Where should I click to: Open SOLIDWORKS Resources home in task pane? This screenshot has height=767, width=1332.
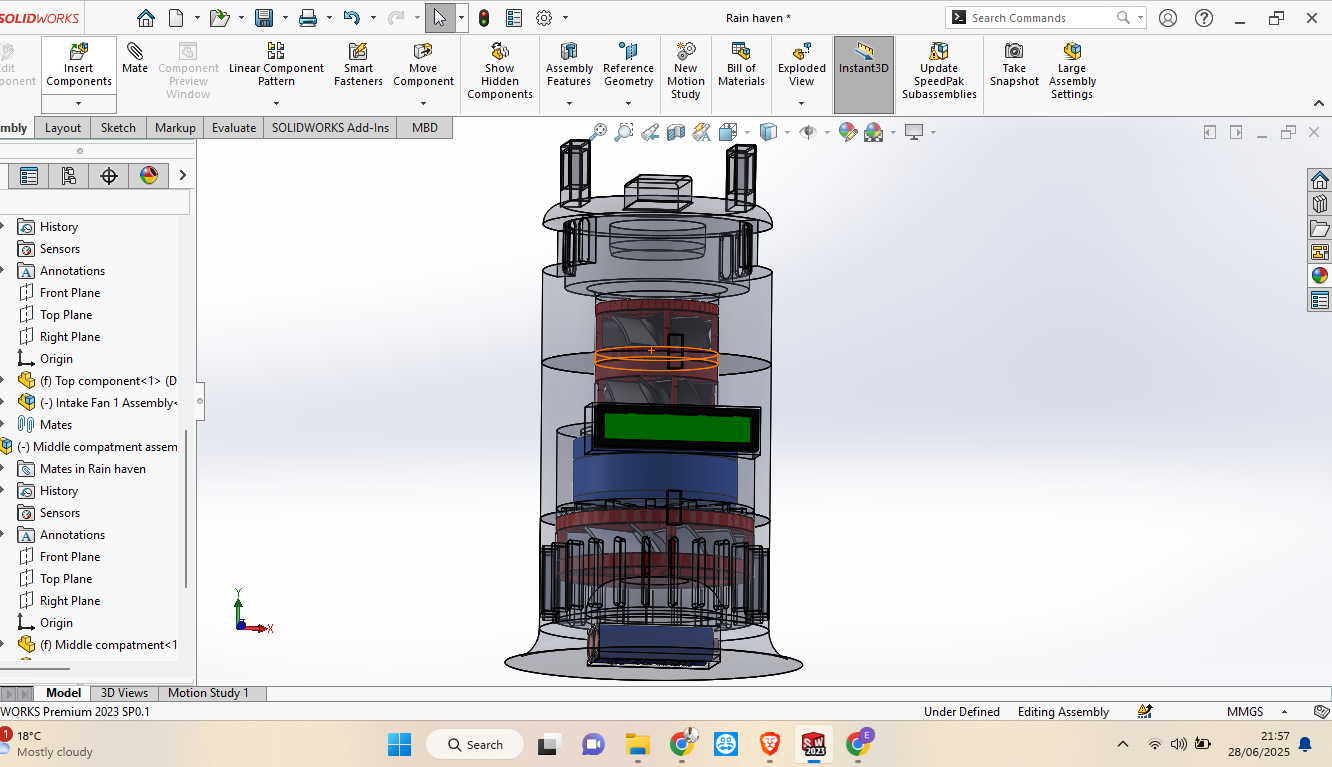pyautogui.click(x=1320, y=180)
